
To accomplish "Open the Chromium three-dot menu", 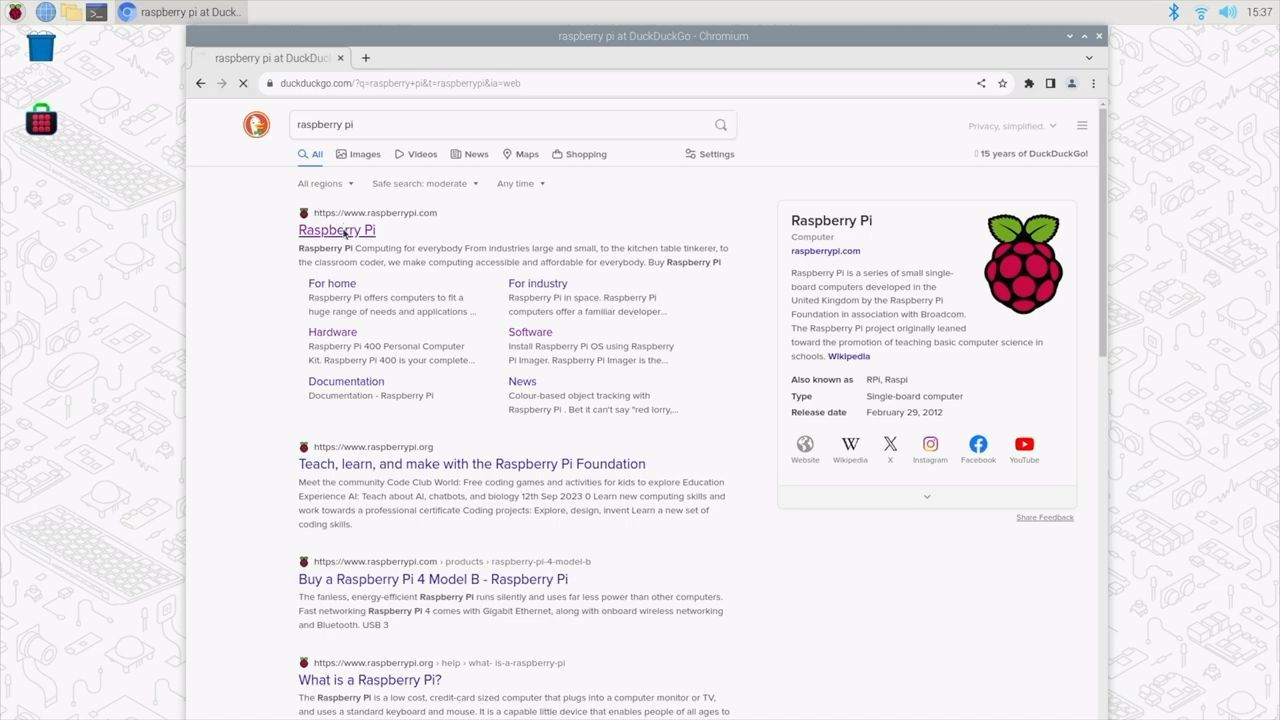I will [1093, 83].
